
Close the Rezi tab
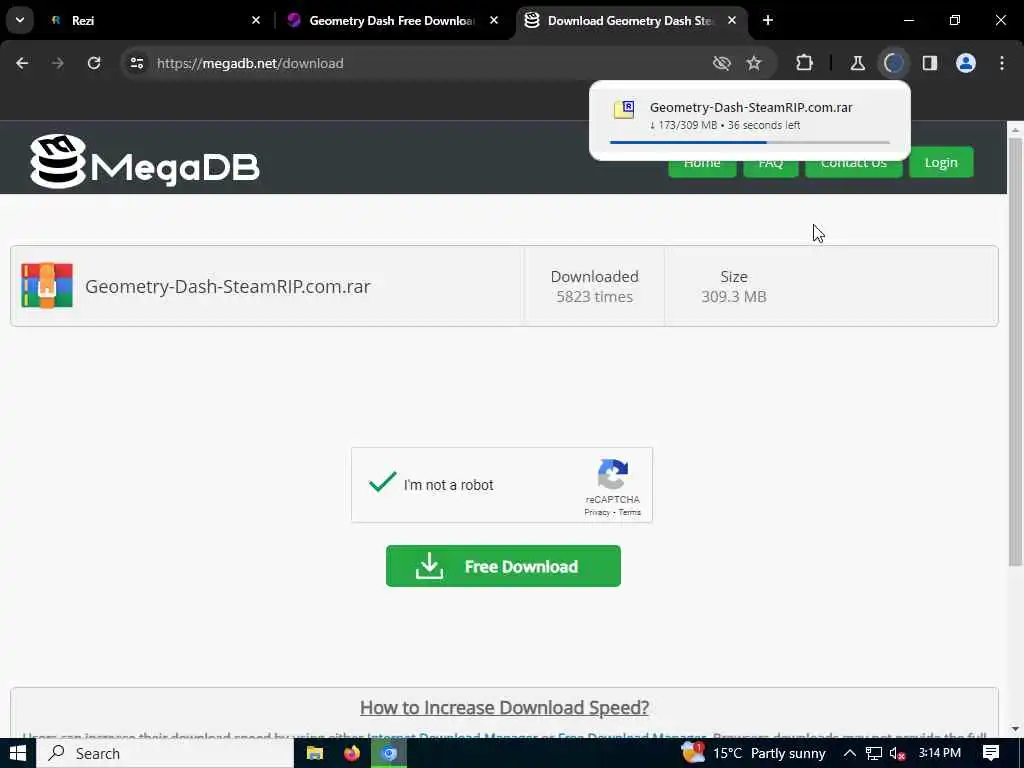pyautogui.click(x=256, y=20)
